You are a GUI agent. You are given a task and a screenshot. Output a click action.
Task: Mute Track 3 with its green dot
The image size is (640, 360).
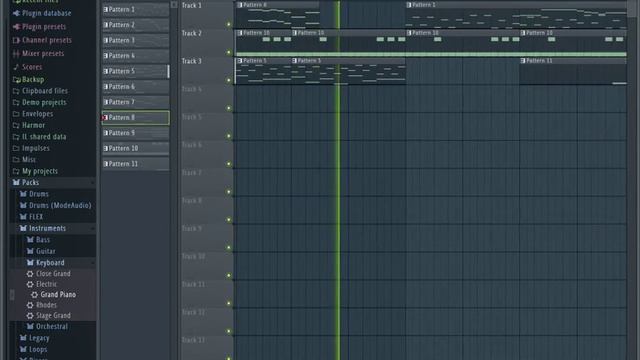[x=229, y=80]
